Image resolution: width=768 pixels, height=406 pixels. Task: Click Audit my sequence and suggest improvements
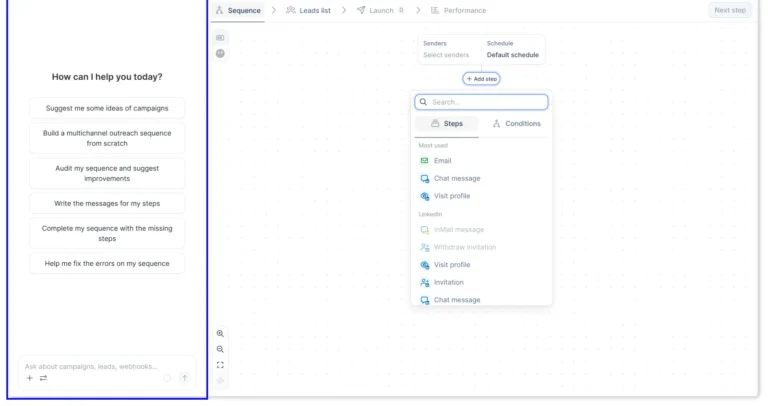(x=107, y=173)
